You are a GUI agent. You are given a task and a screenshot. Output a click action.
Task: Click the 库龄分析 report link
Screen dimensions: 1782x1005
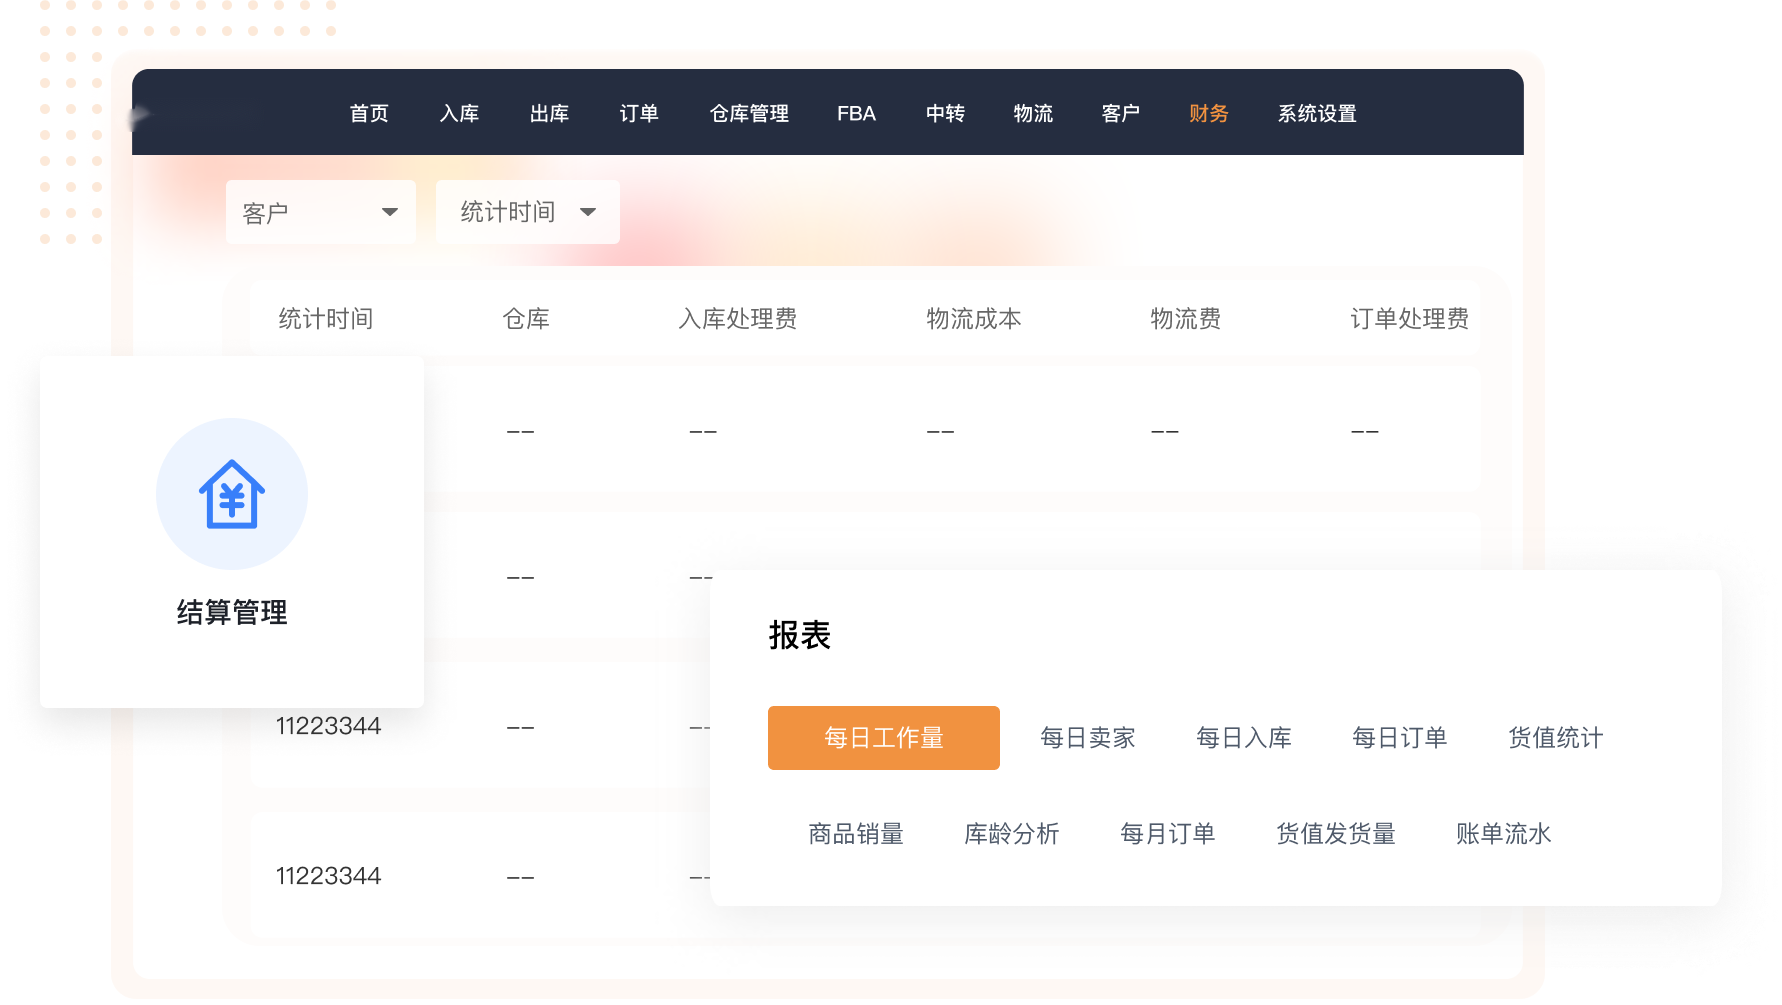point(1011,834)
